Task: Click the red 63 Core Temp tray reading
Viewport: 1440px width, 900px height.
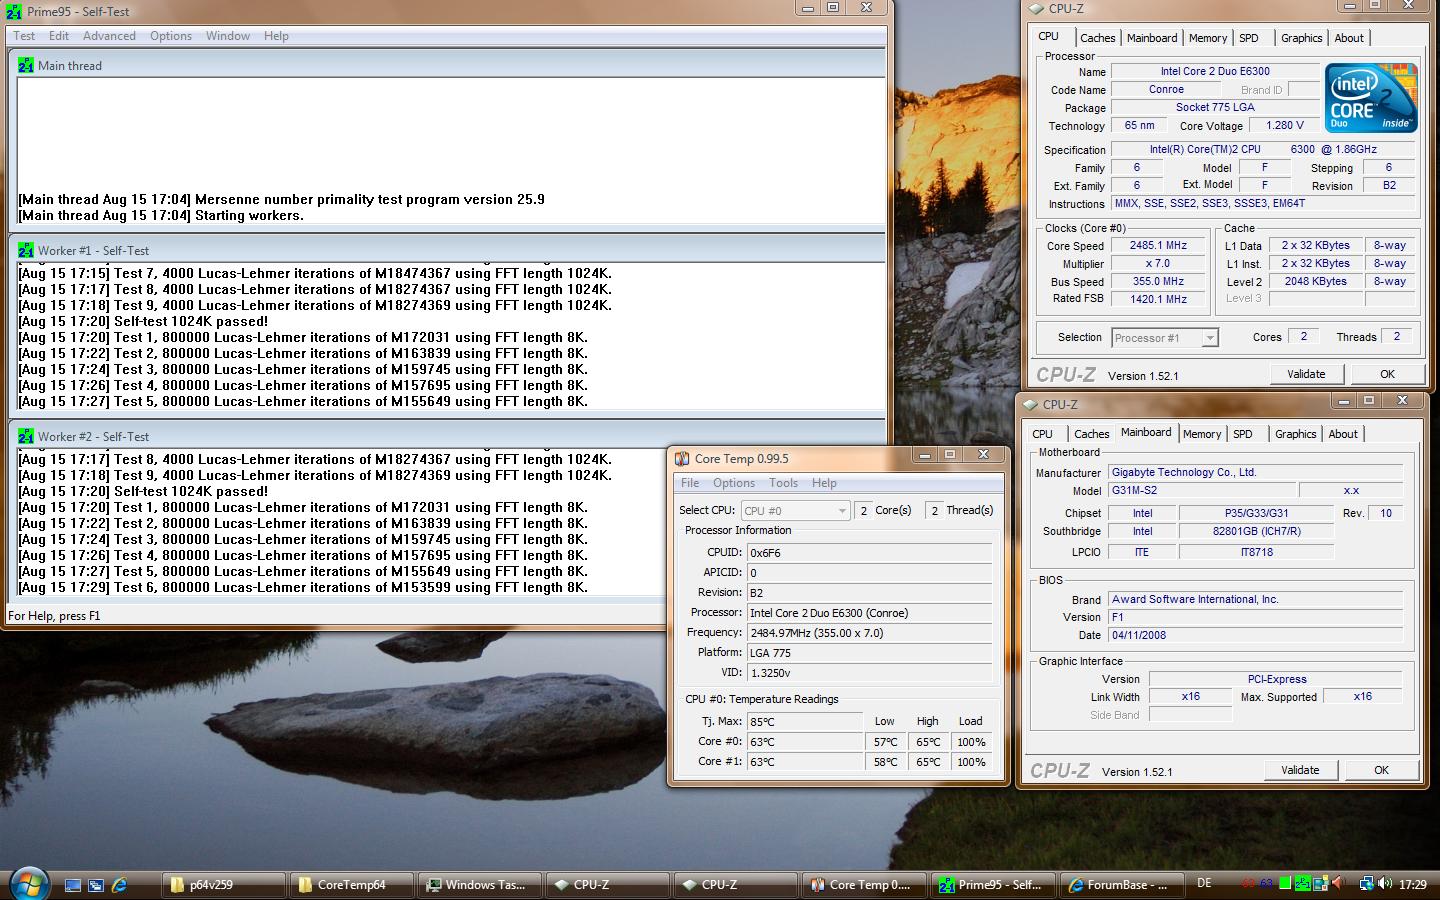Action: tap(1248, 884)
